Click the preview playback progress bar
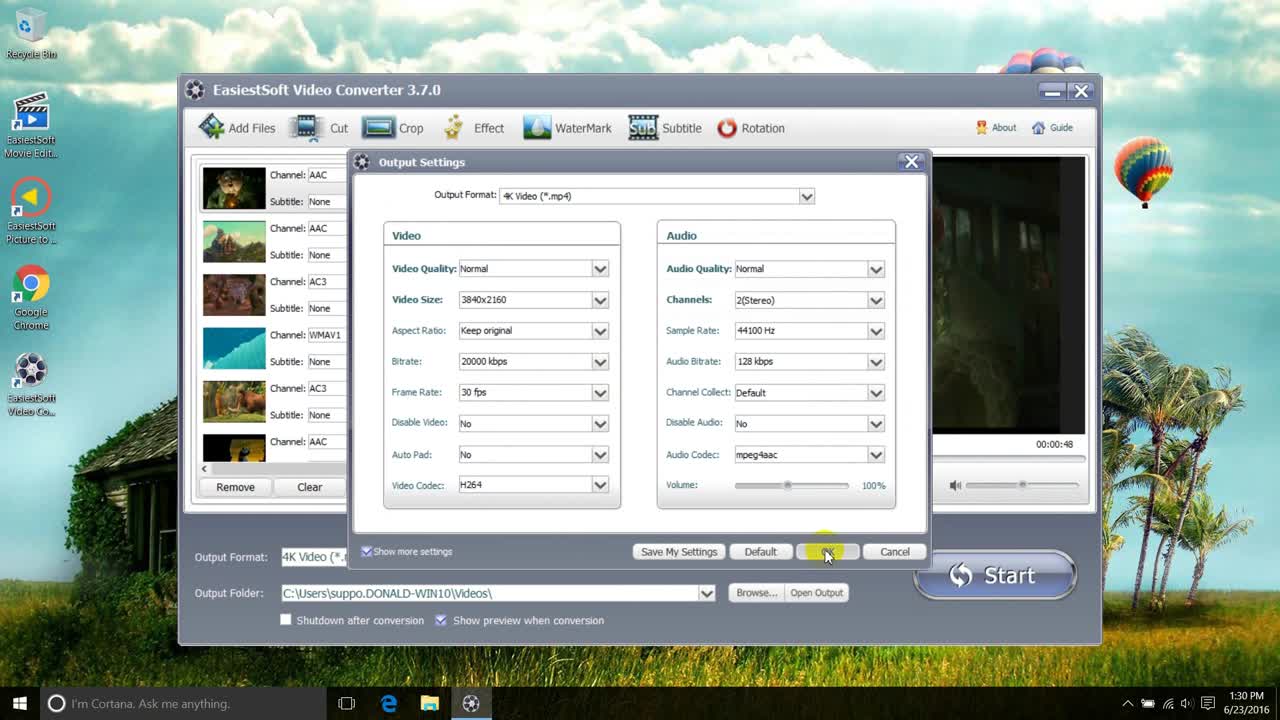The height and width of the screenshot is (720, 1280). [x=1008, y=459]
